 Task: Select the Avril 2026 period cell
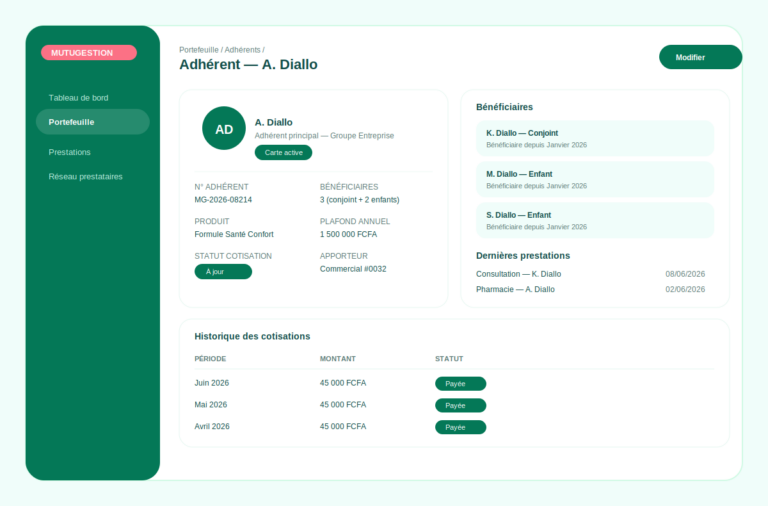[212, 426]
